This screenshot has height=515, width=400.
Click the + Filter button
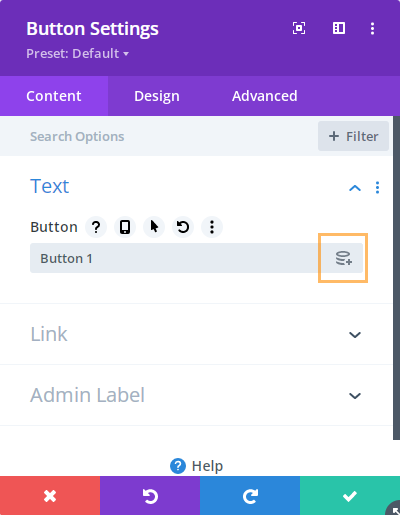[353, 136]
